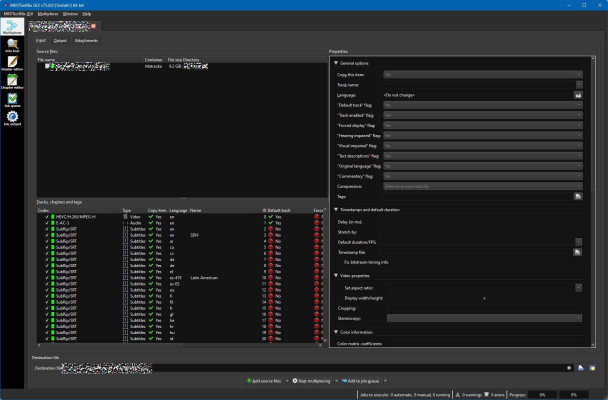Toggle checkbox of Latin American subtitle track
608x400 pixels.
[47, 278]
